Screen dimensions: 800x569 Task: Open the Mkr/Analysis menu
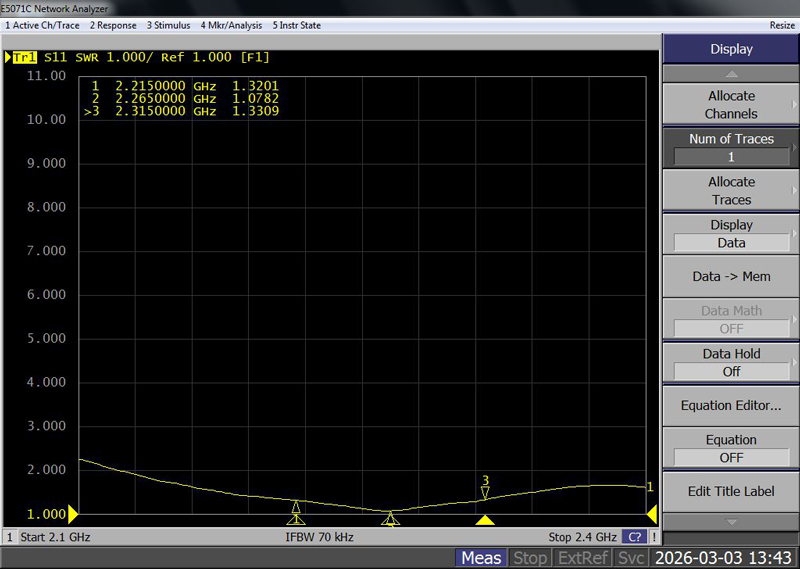pyautogui.click(x=231, y=25)
